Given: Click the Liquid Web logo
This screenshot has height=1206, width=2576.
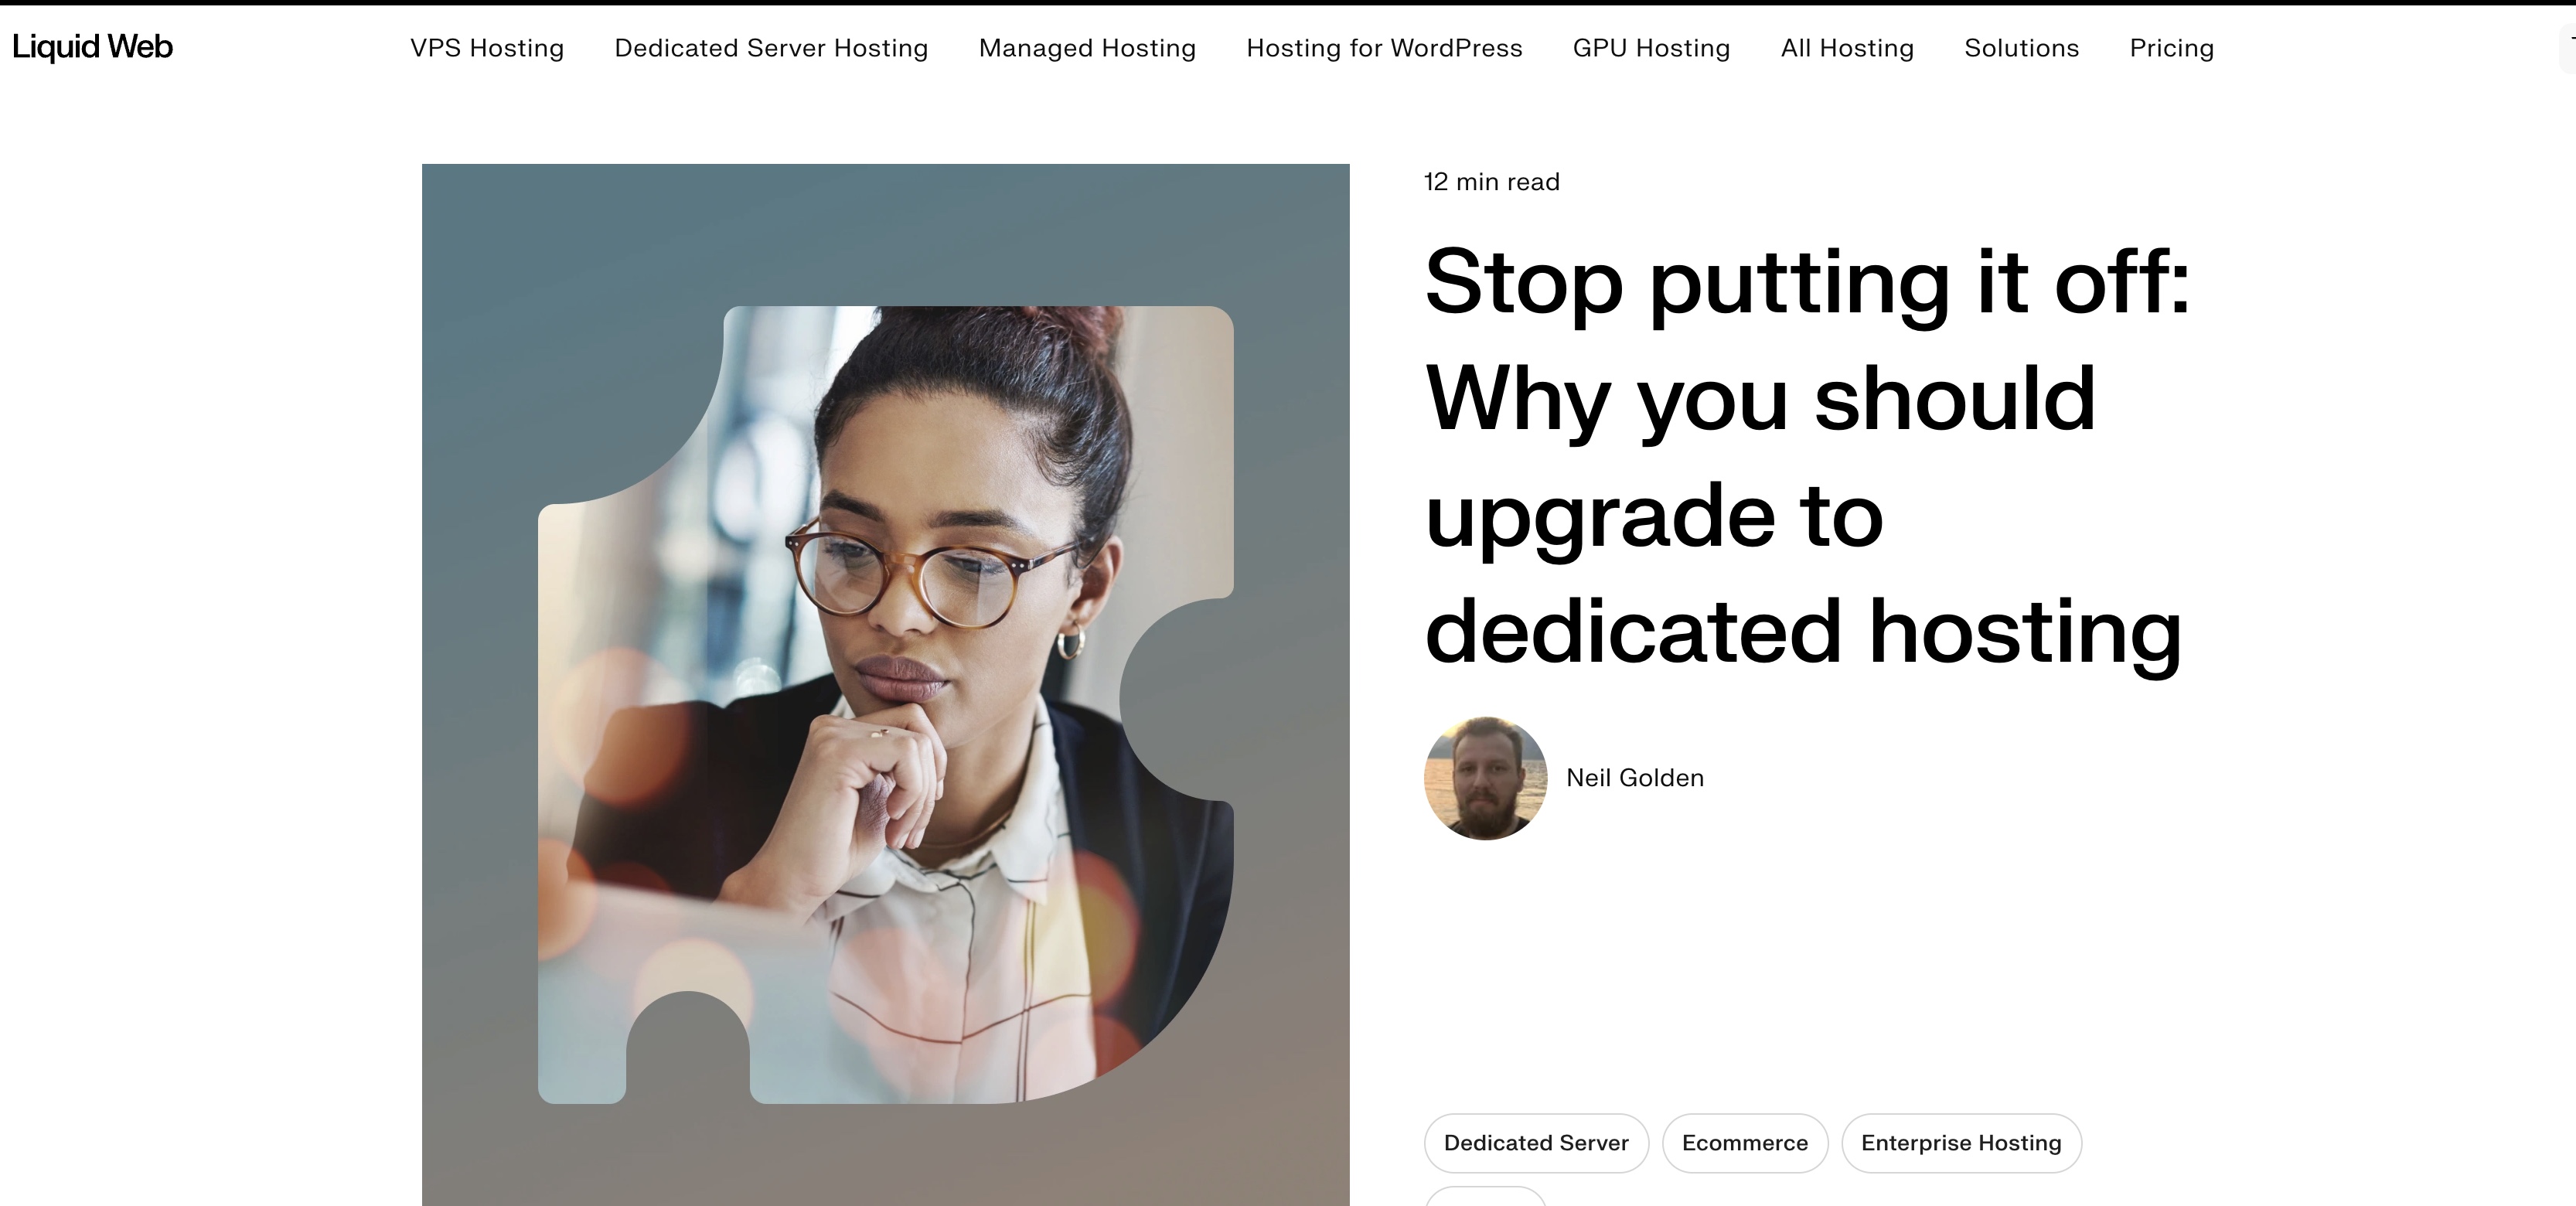Looking at the screenshot, I should point(92,47).
